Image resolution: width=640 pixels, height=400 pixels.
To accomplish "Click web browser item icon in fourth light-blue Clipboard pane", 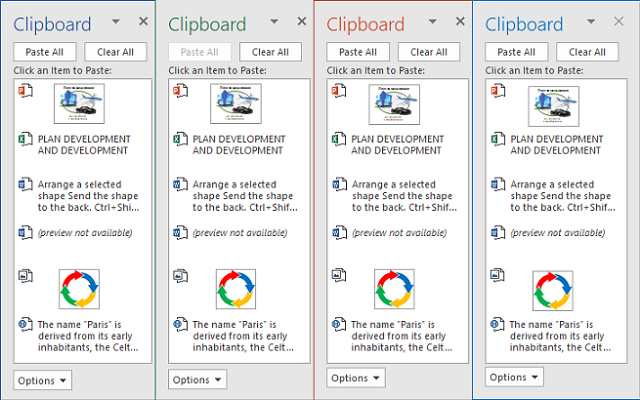I will [498, 324].
